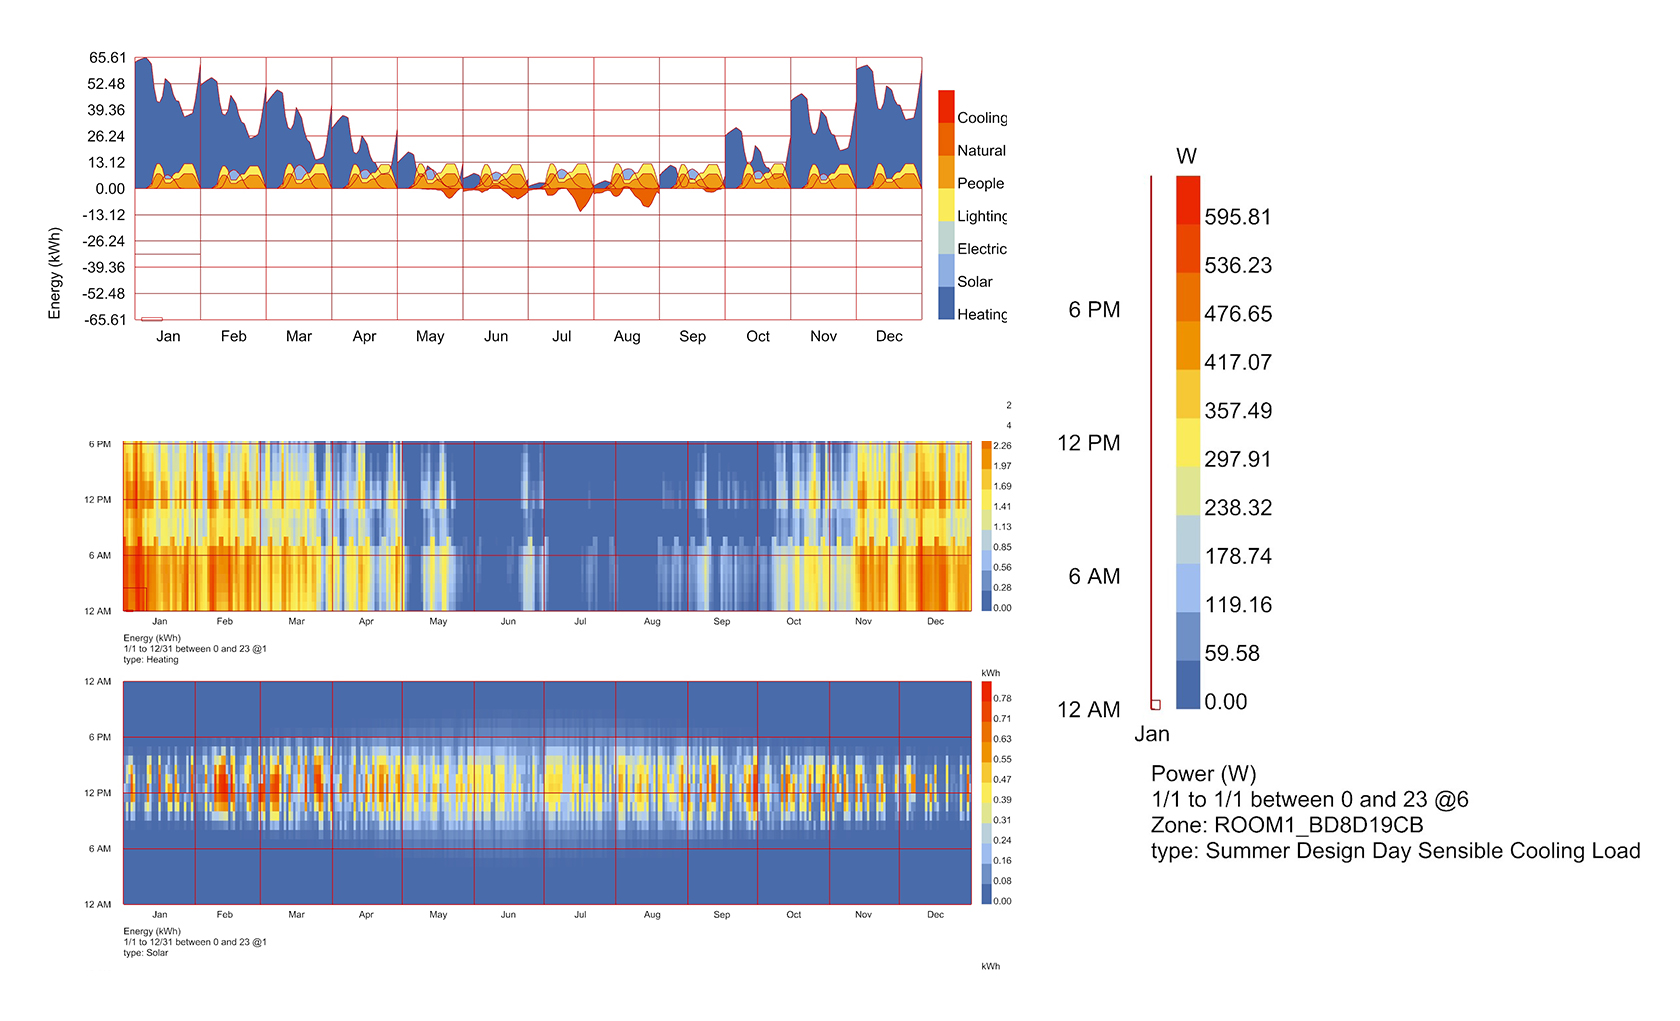Click the yellow Lighting legend swatch

pos(946,205)
